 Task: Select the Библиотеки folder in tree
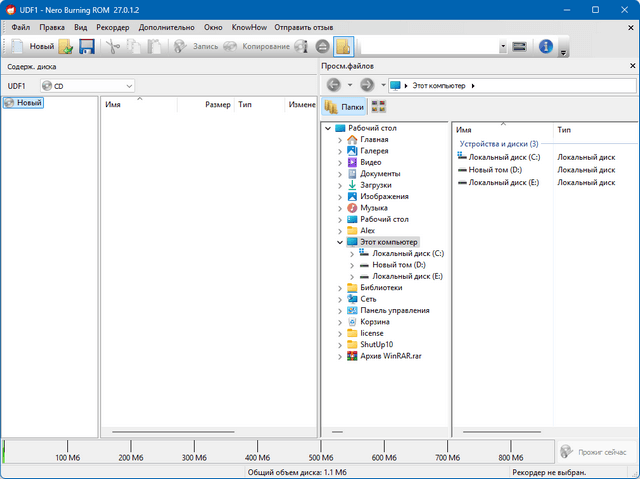click(x=381, y=288)
